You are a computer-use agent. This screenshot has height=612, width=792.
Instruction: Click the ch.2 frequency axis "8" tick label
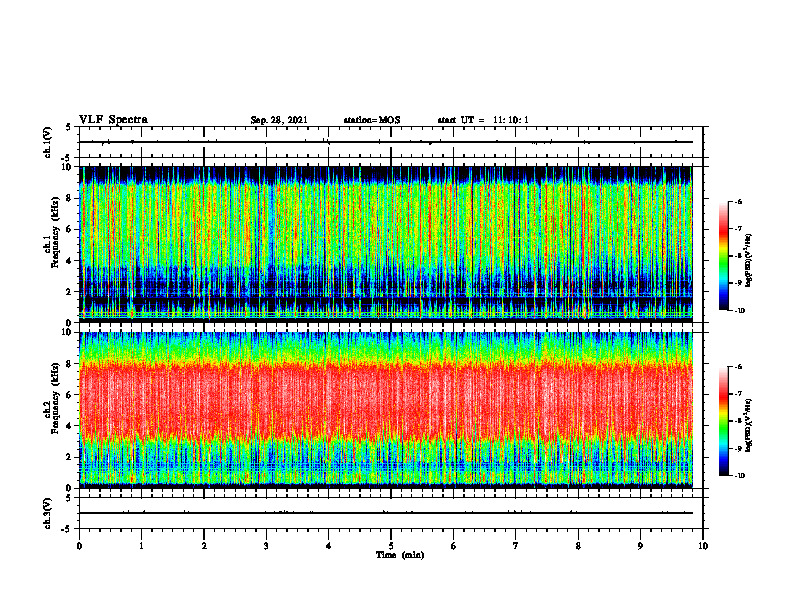point(70,364)
